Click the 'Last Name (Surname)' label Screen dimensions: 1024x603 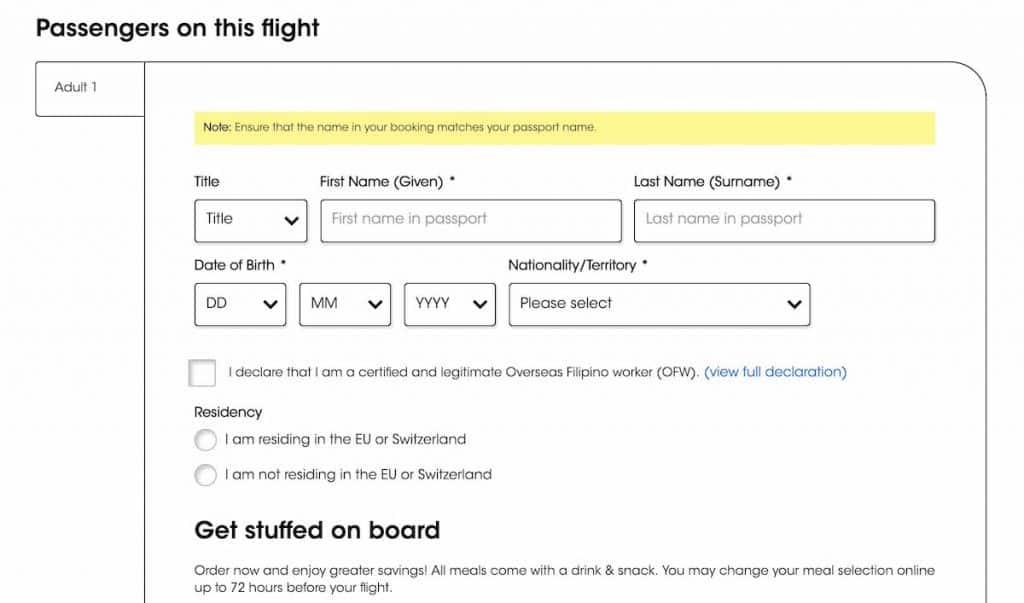(707, 181)
